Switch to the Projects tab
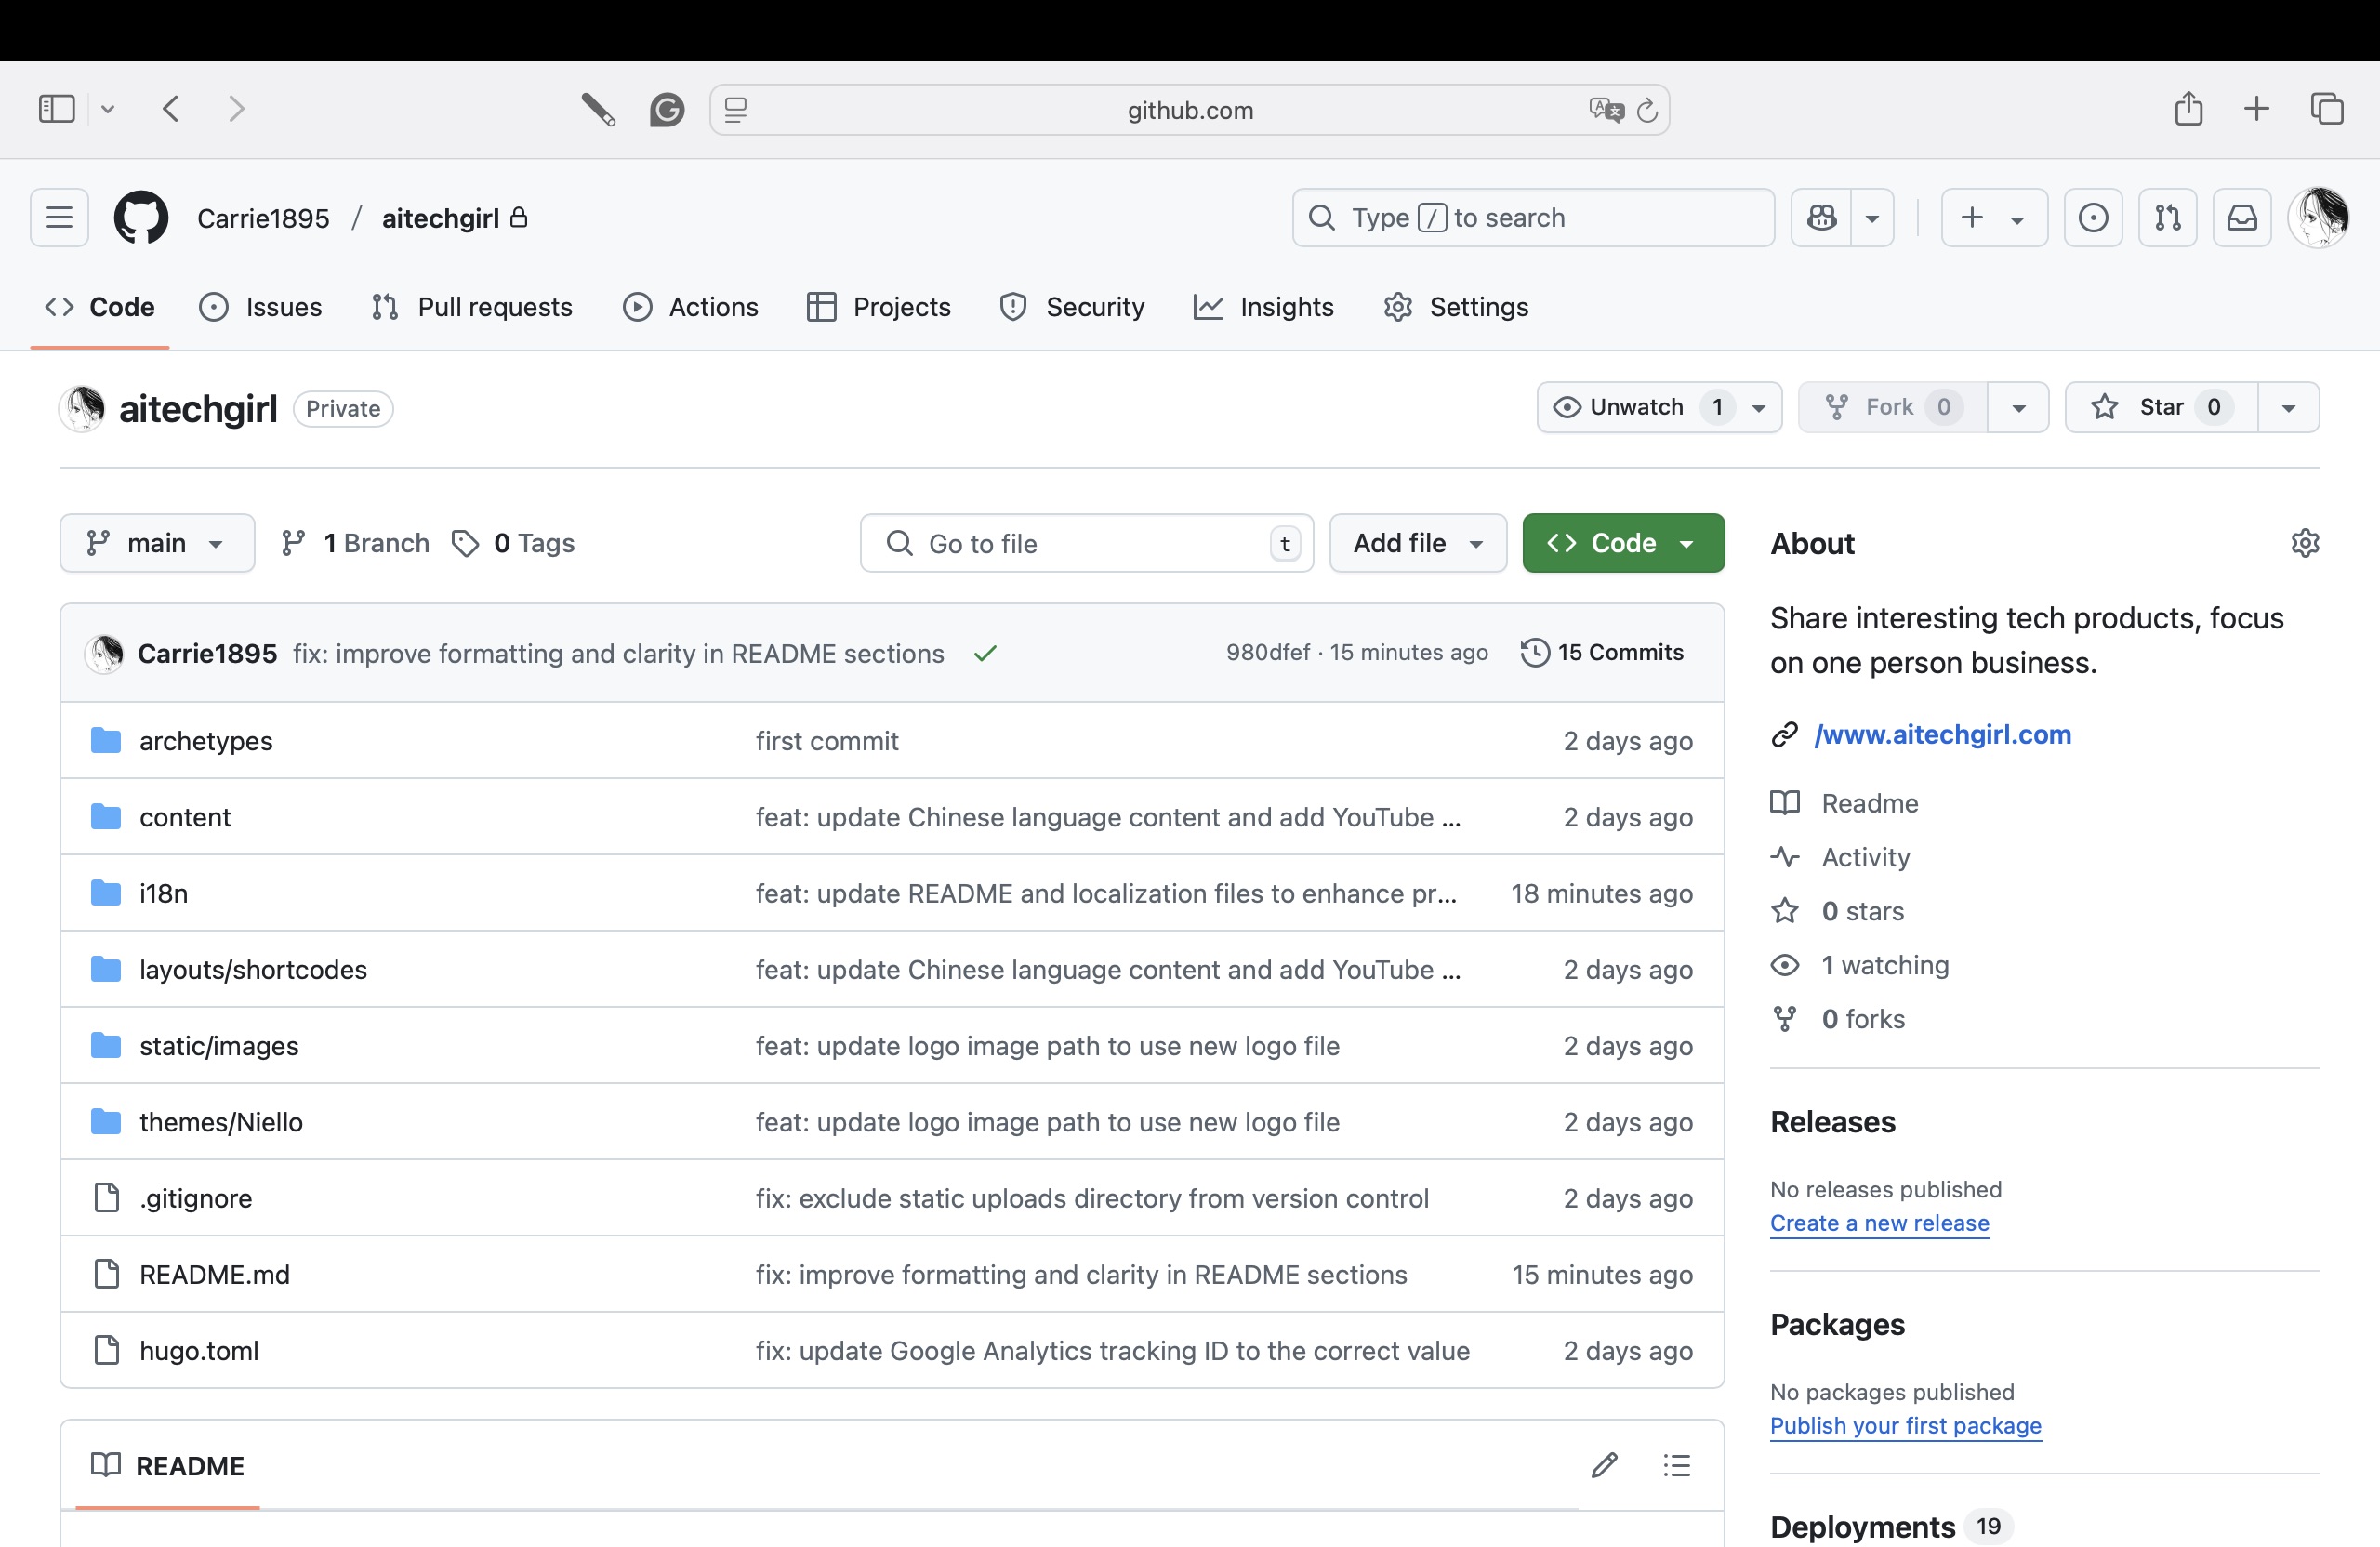This screenshot has height=1547, width=2380. 878,307
